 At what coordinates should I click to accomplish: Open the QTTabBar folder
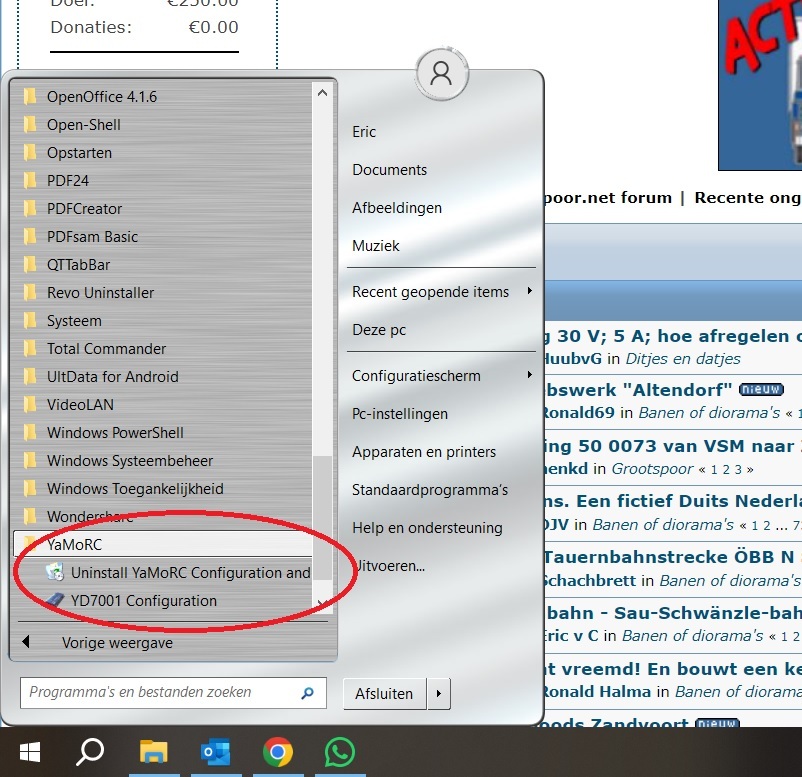163,264
